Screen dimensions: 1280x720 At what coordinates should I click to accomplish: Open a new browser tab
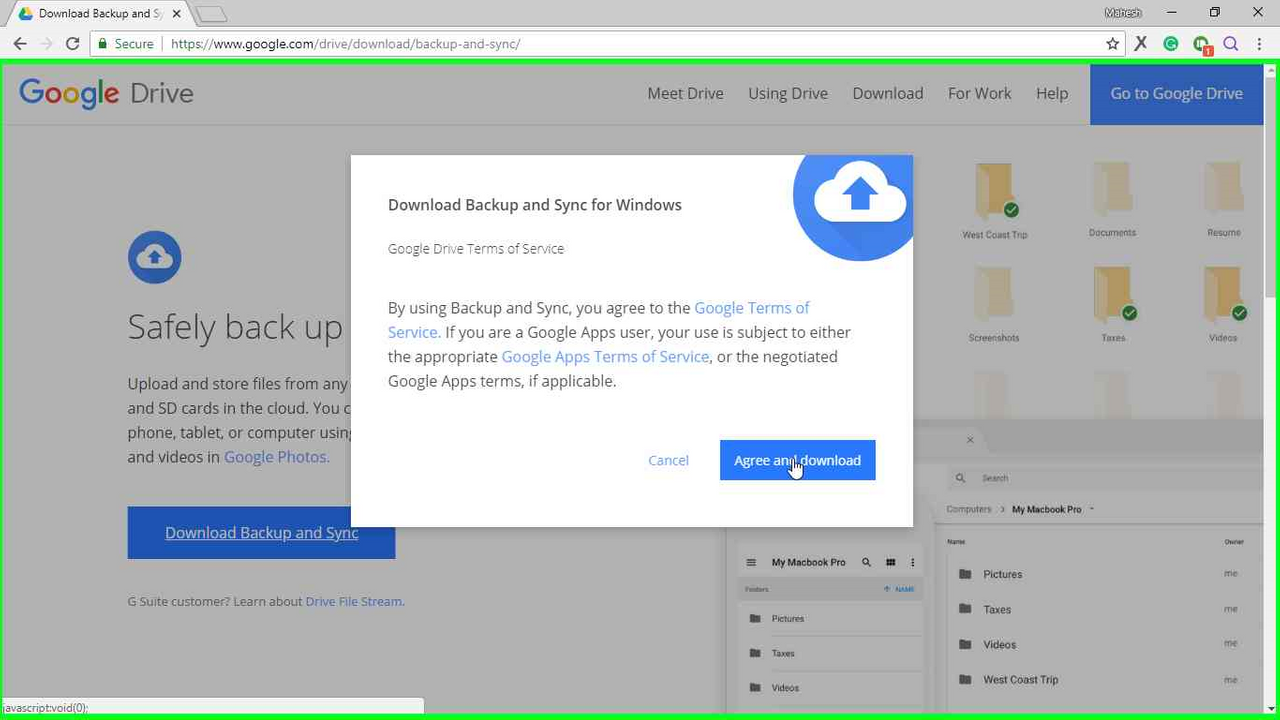tap(211, 15)
